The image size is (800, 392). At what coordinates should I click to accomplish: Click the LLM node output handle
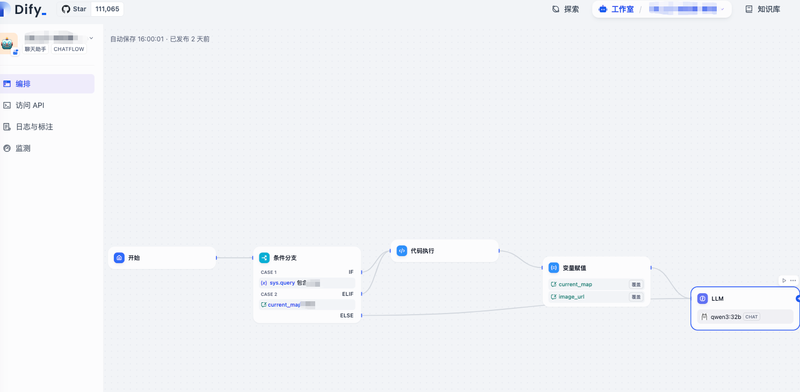pyautogui.click(x=797, y=299)
